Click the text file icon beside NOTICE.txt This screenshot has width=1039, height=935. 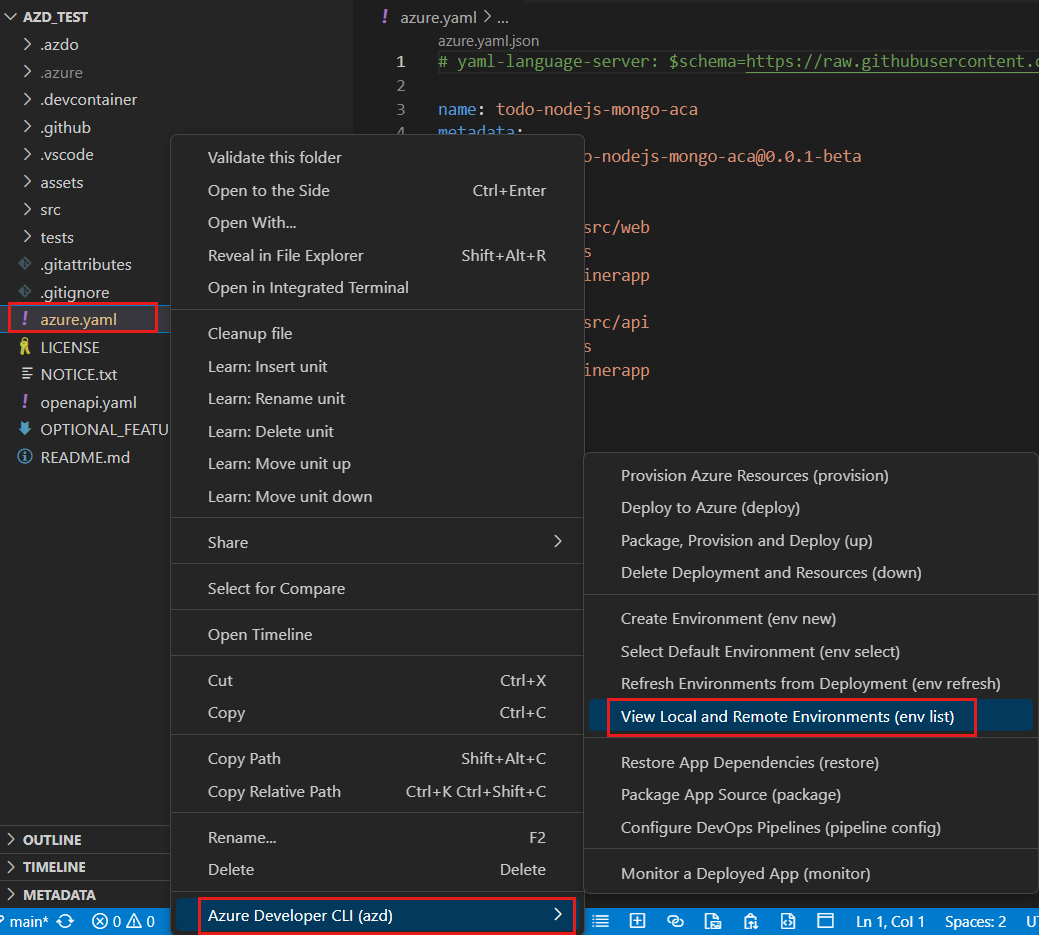point(27,374)
